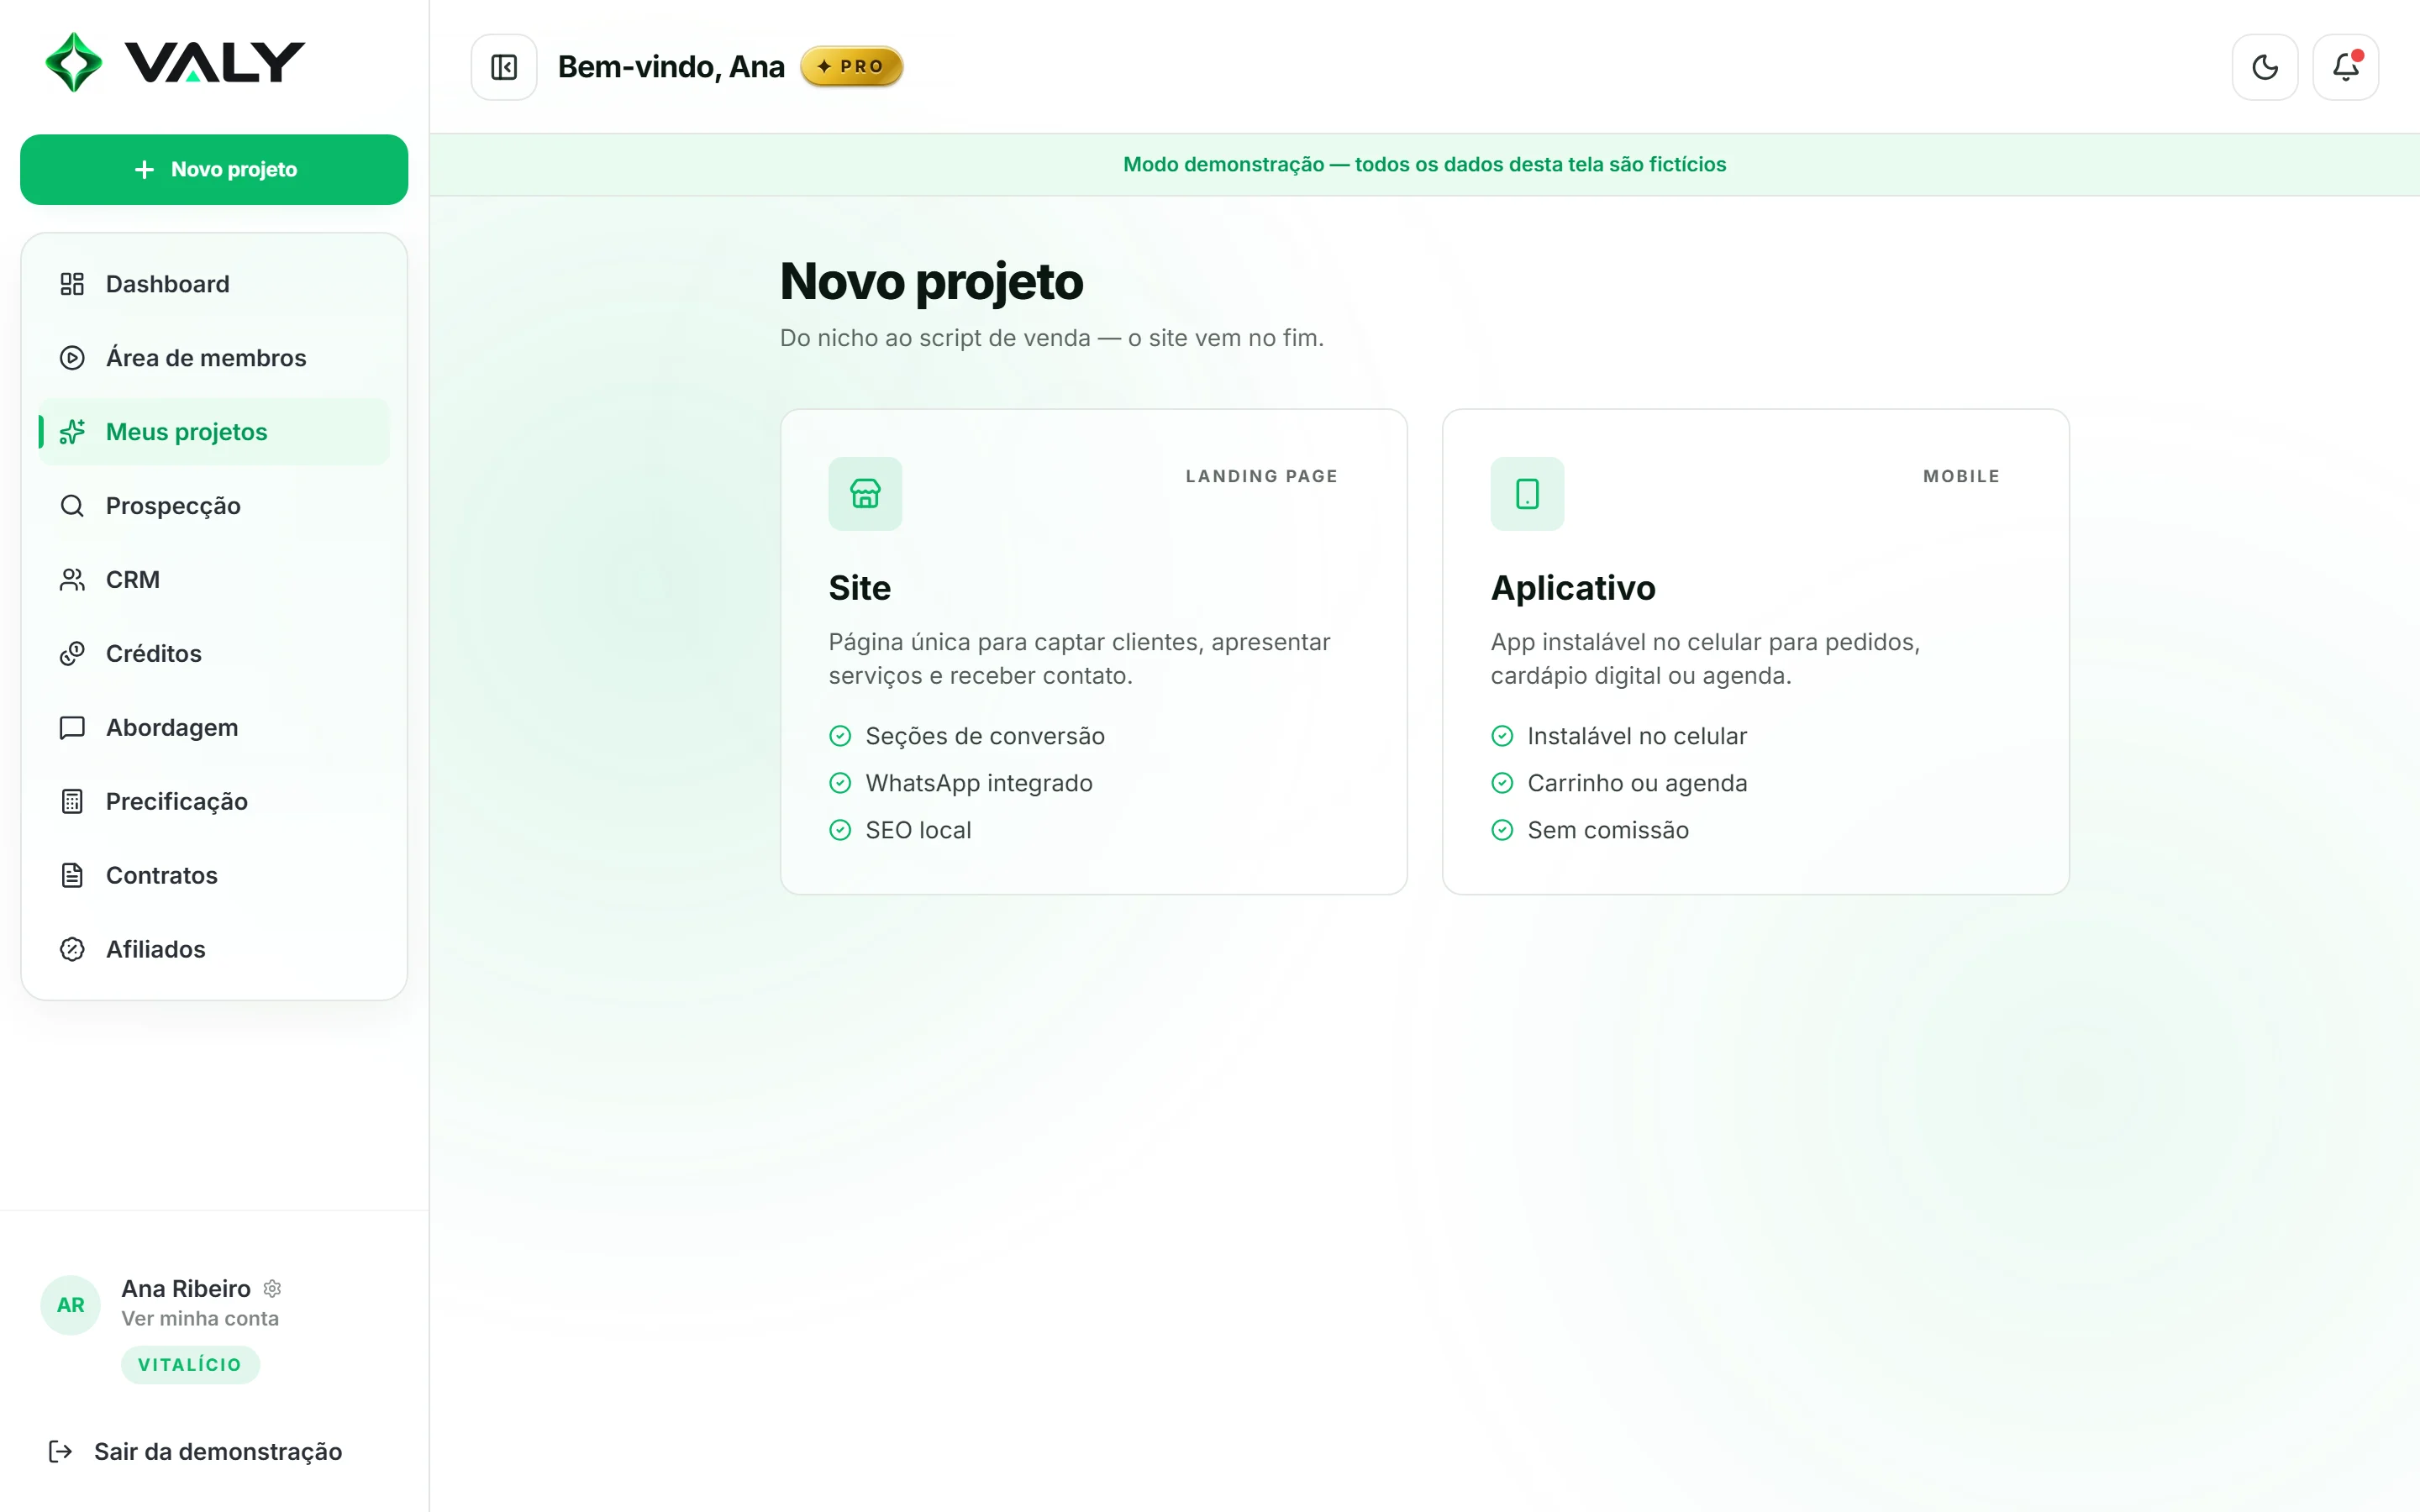This screenshot has height=1512, width=2420.
Task: Click the VITALÍCIO plan badge
Action: click(190, 1365)
